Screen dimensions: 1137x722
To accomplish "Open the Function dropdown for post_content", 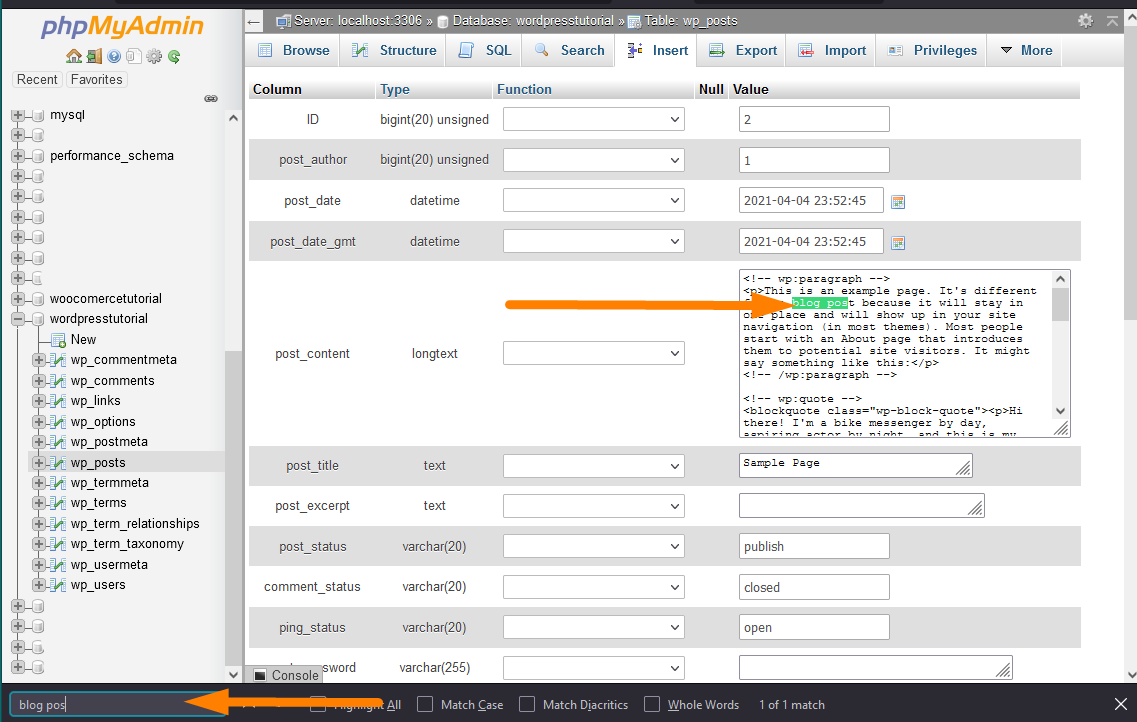I will pos(594,354).
